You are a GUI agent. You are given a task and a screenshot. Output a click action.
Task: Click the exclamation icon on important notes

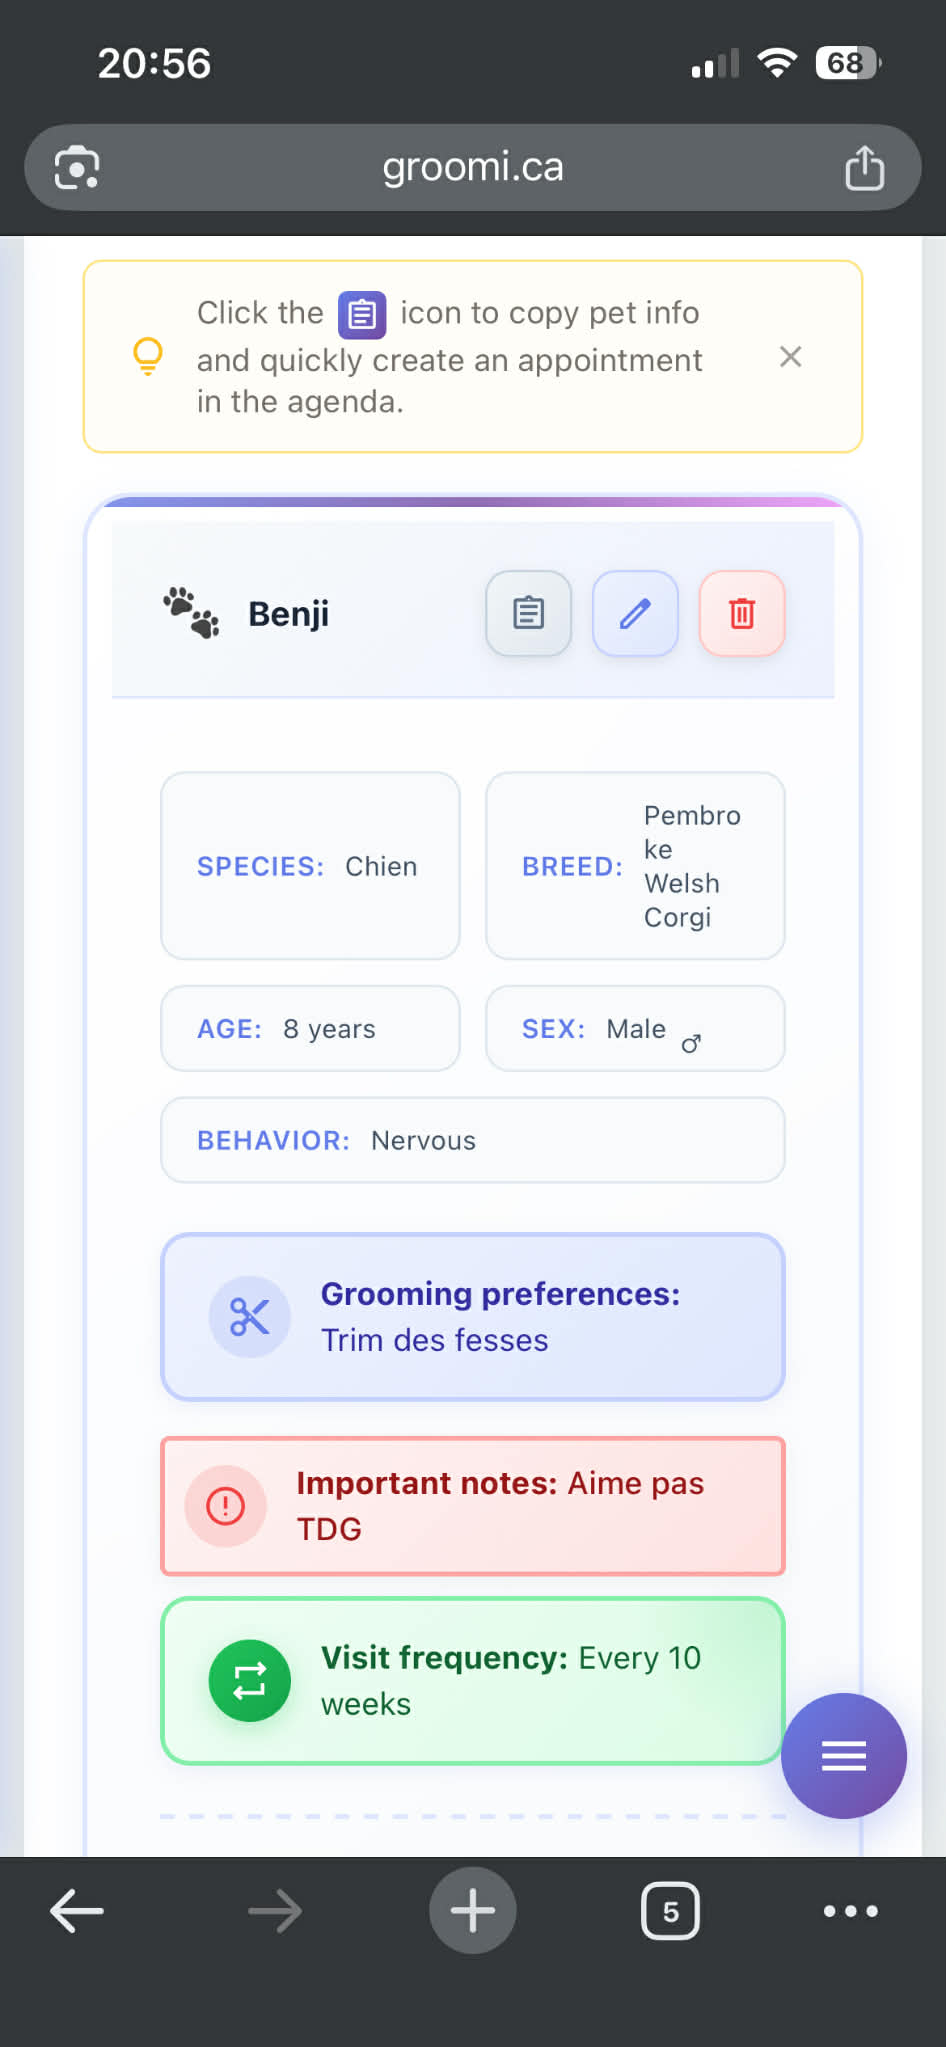click(224, 1506)
